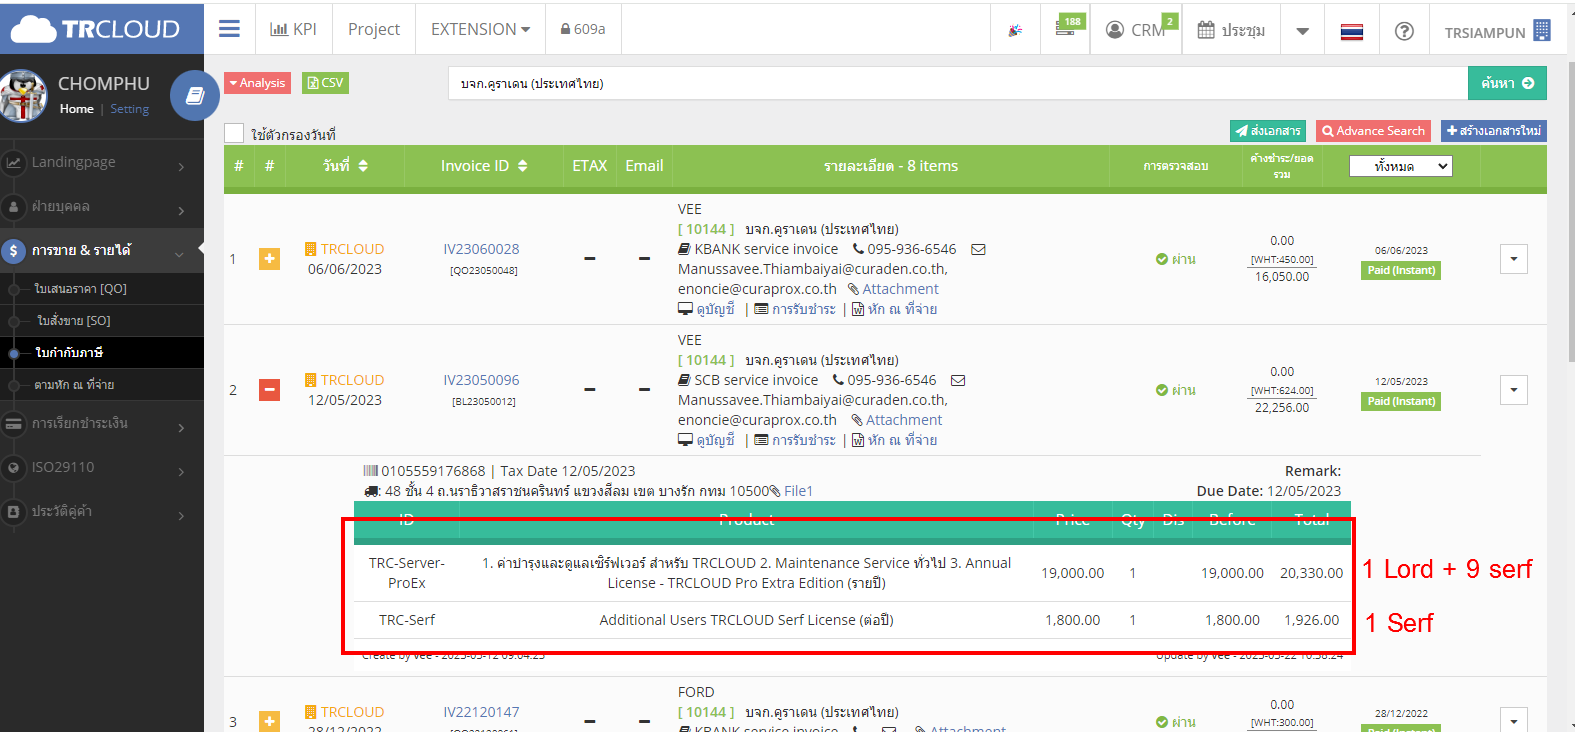Open the help question mark icon
Screen dimensions: 1575x732
1404,31
